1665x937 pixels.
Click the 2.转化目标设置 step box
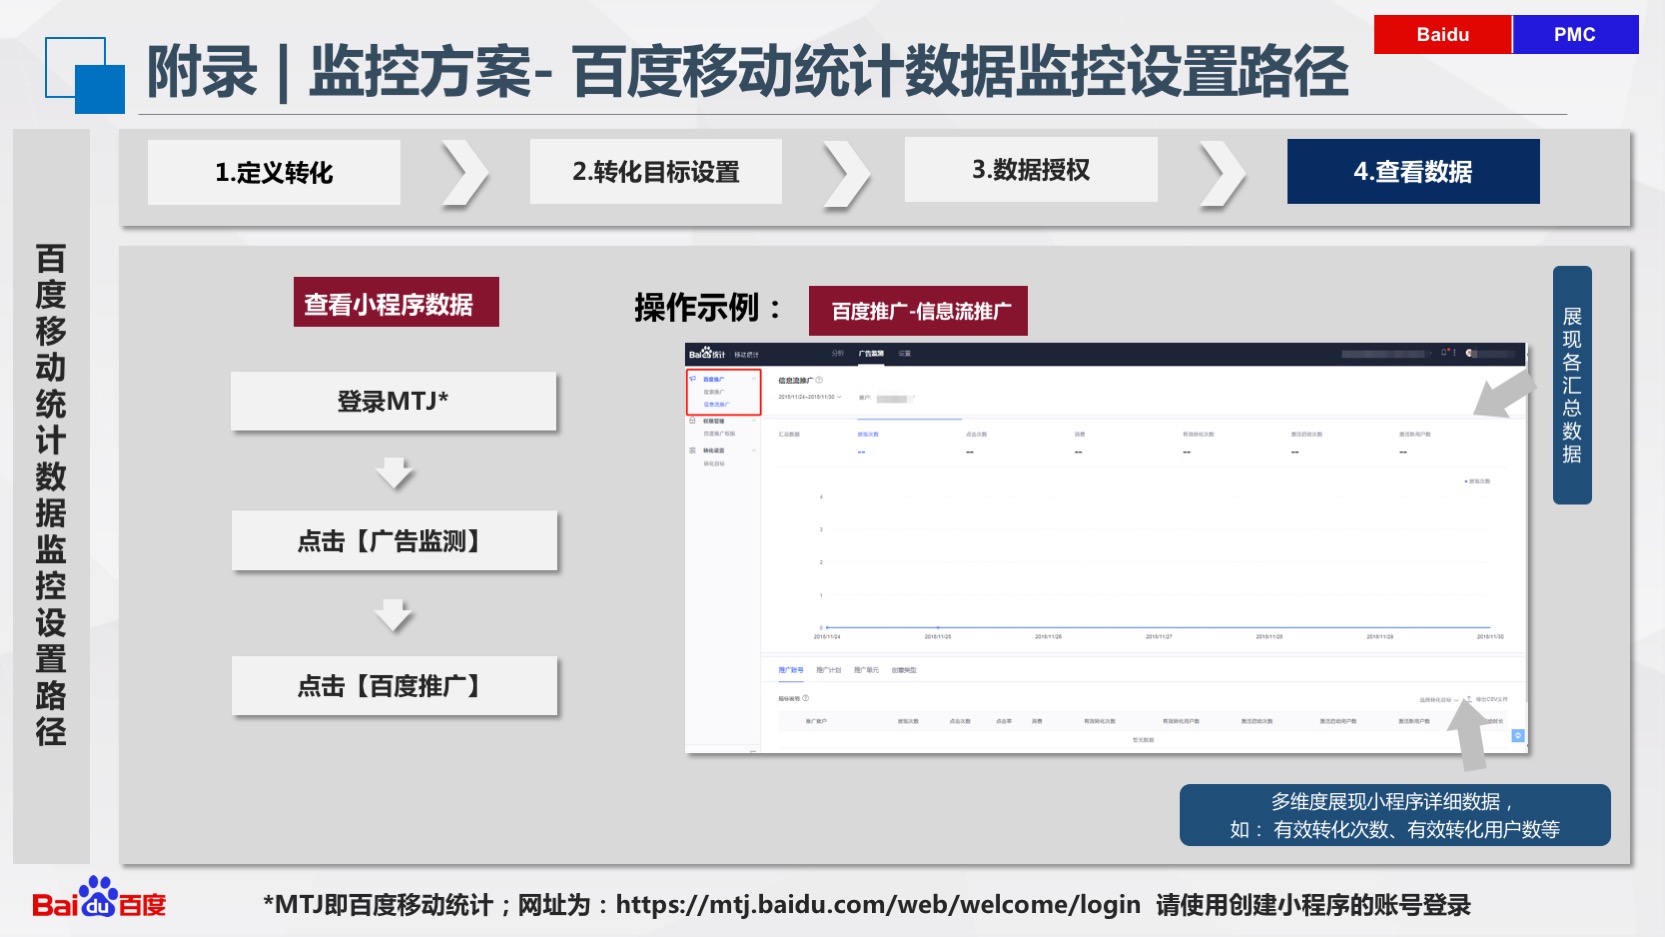coord(656,171)
